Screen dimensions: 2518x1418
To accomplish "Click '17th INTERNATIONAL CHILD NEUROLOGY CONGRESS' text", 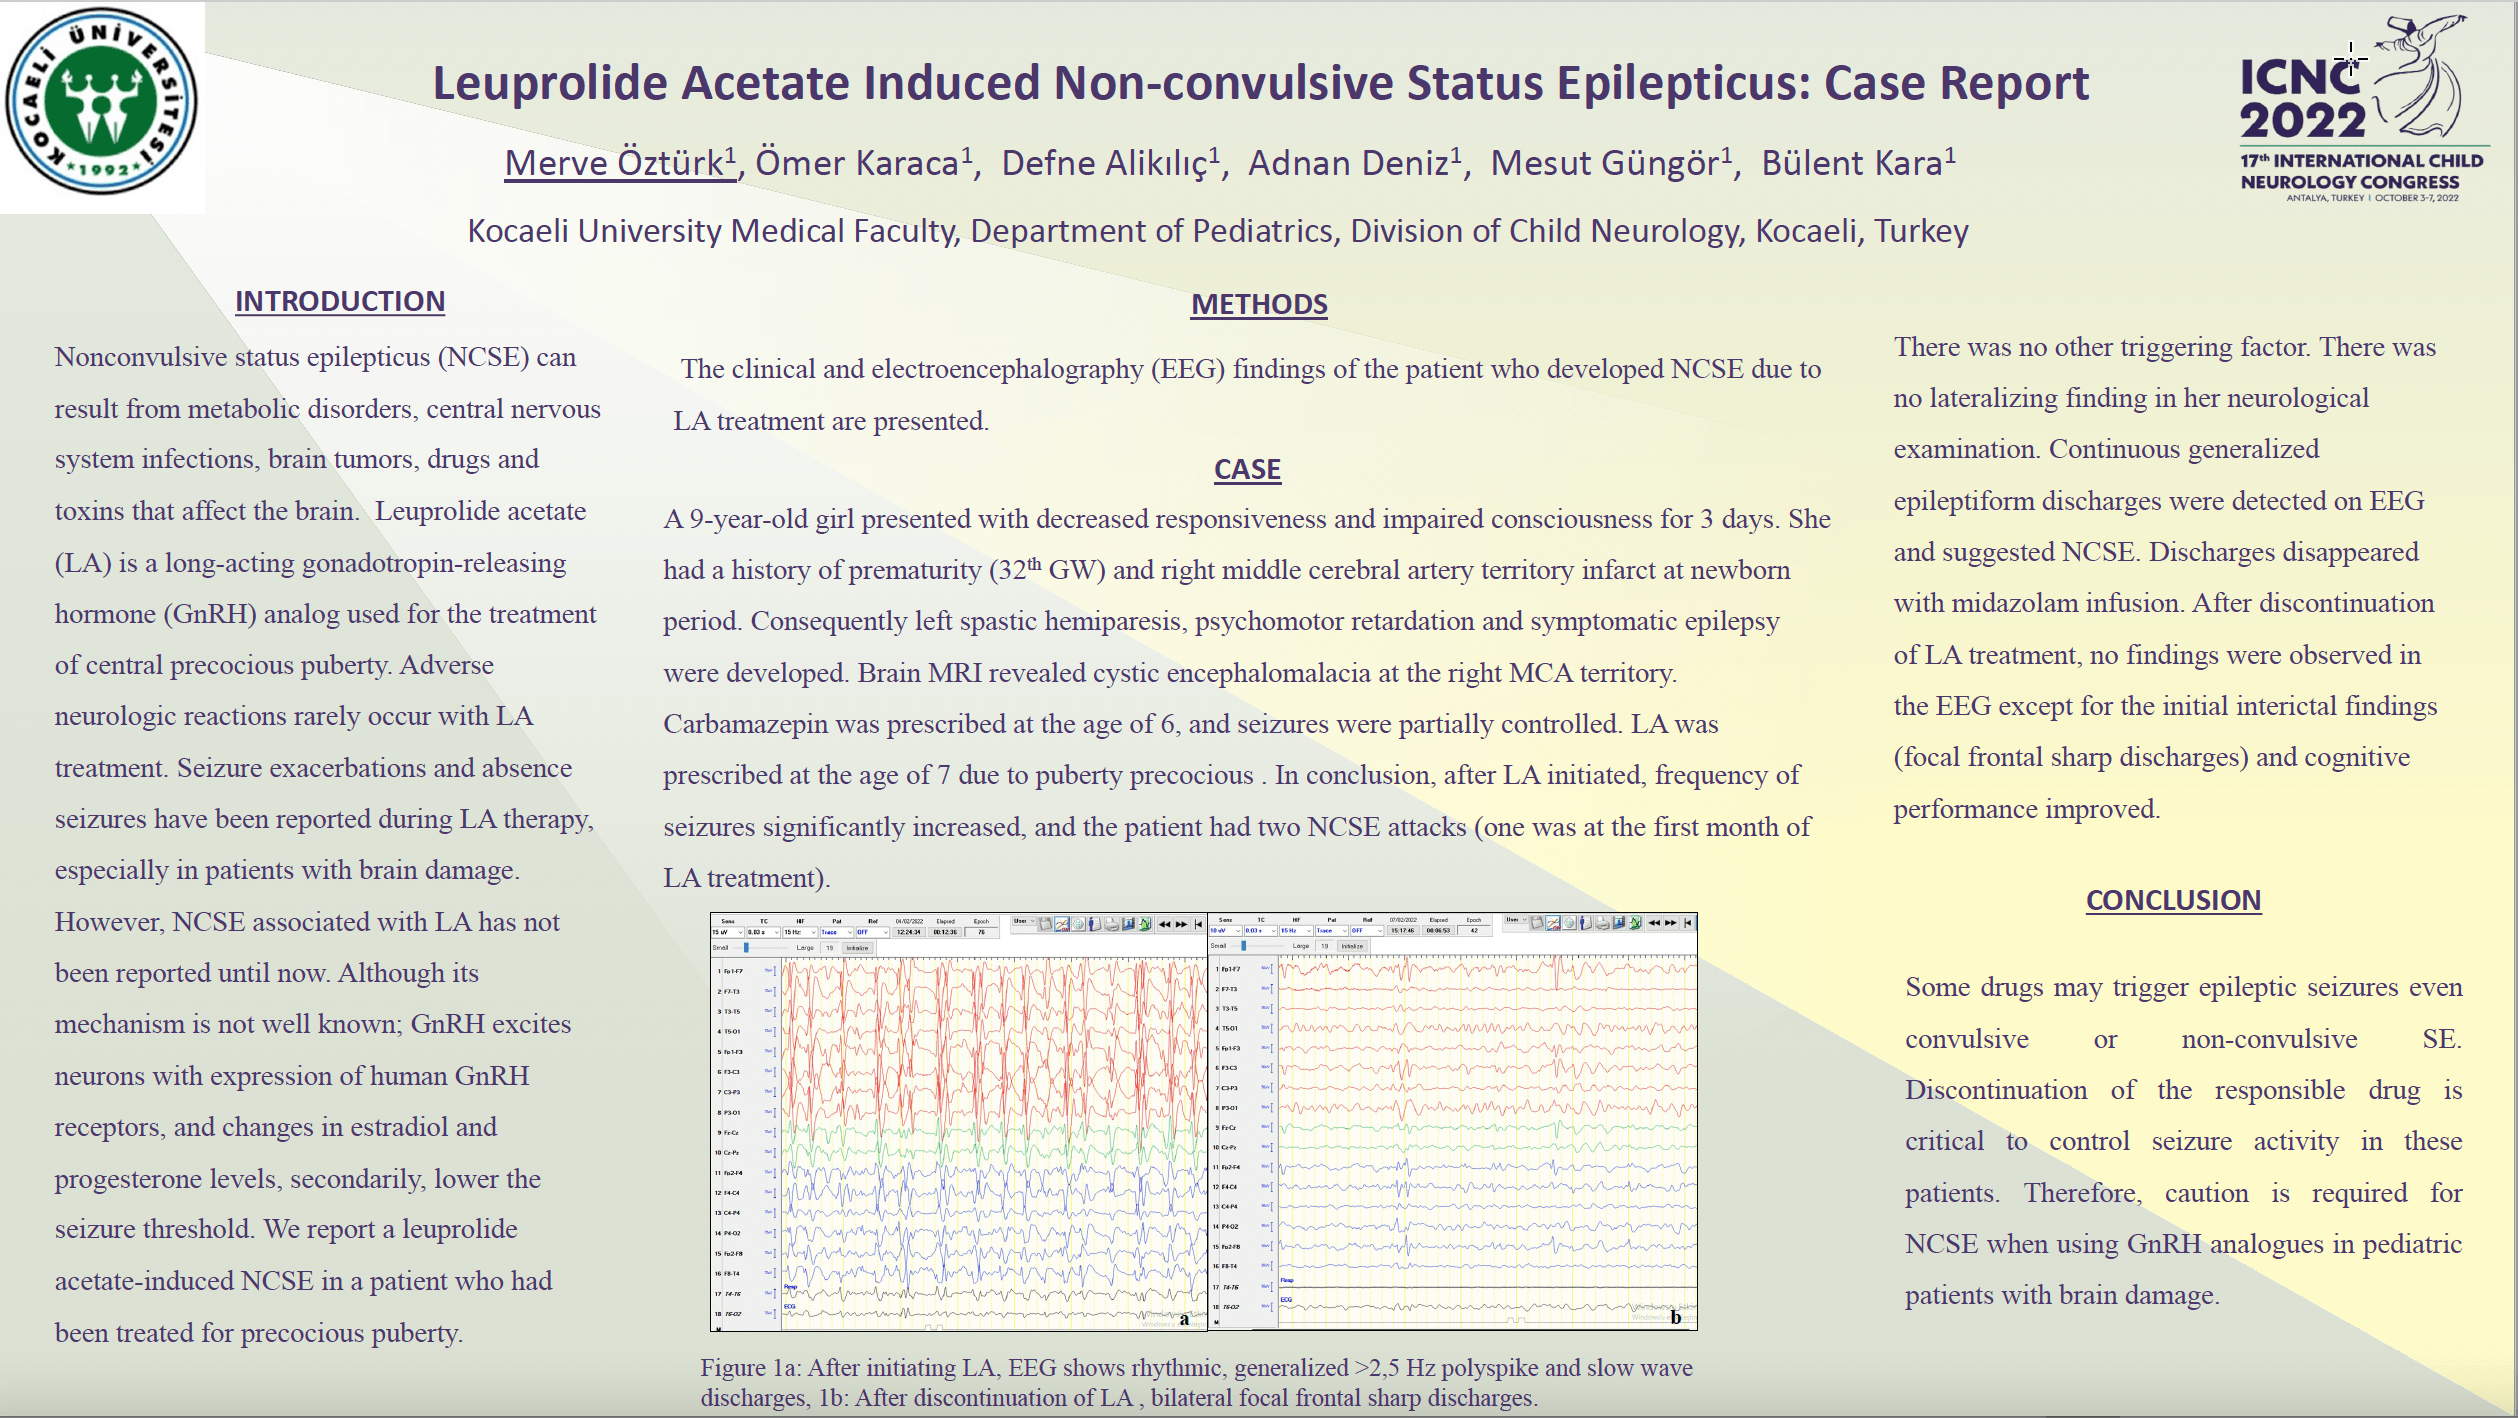I will click(x=2361, y=171).
